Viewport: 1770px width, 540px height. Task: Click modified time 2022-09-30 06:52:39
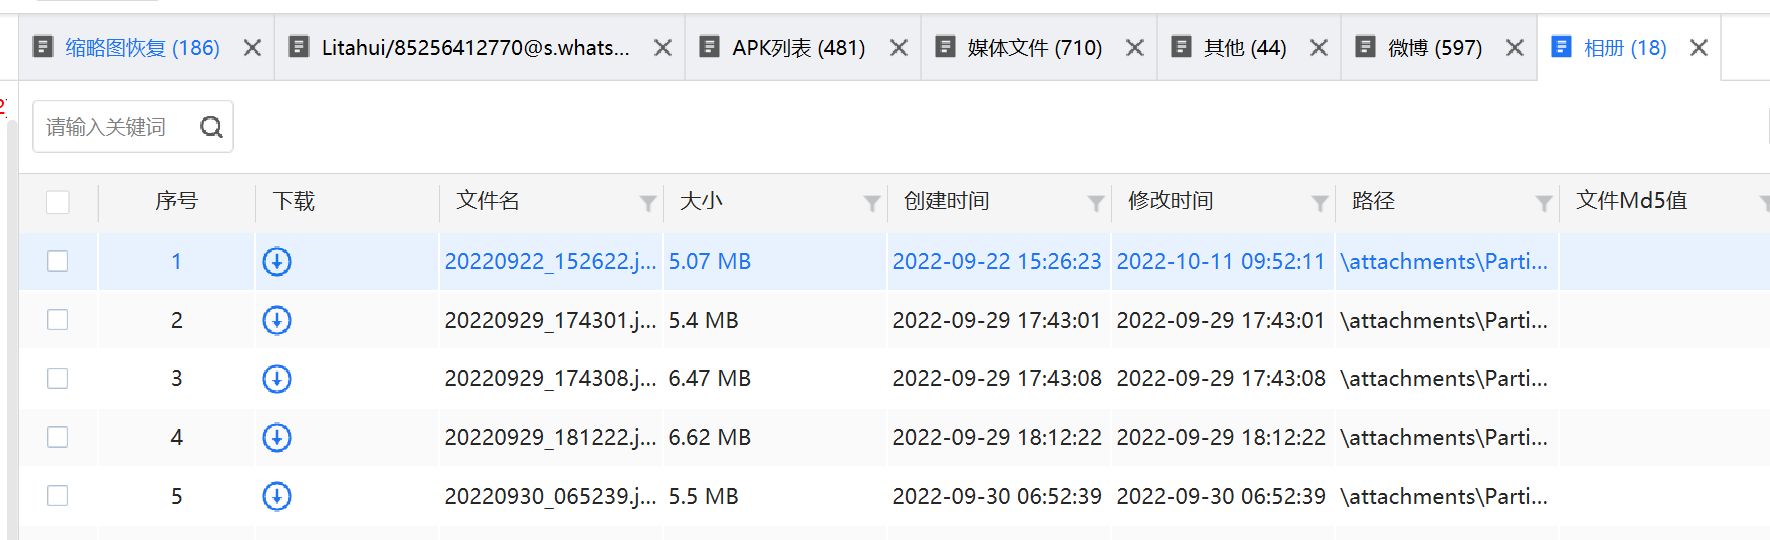pos(1221,496)
